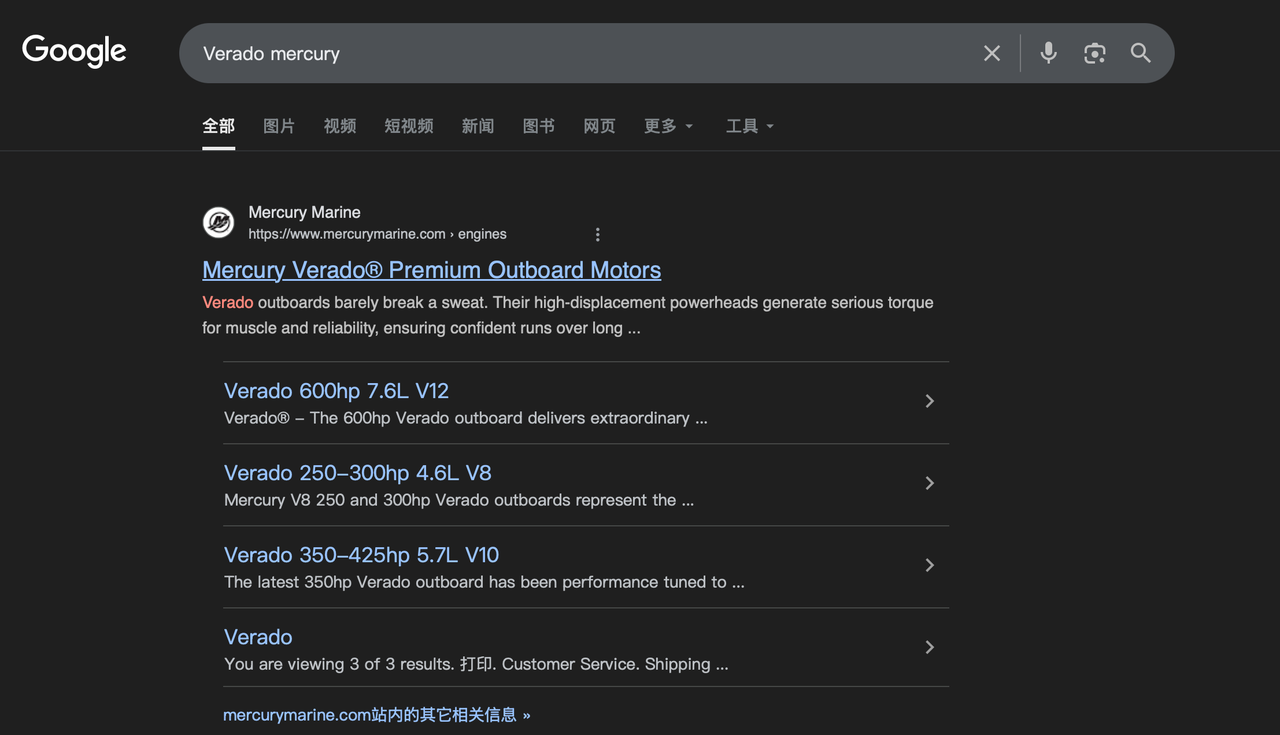Switch to the 视频 videos tab

[x=340, y=126]
